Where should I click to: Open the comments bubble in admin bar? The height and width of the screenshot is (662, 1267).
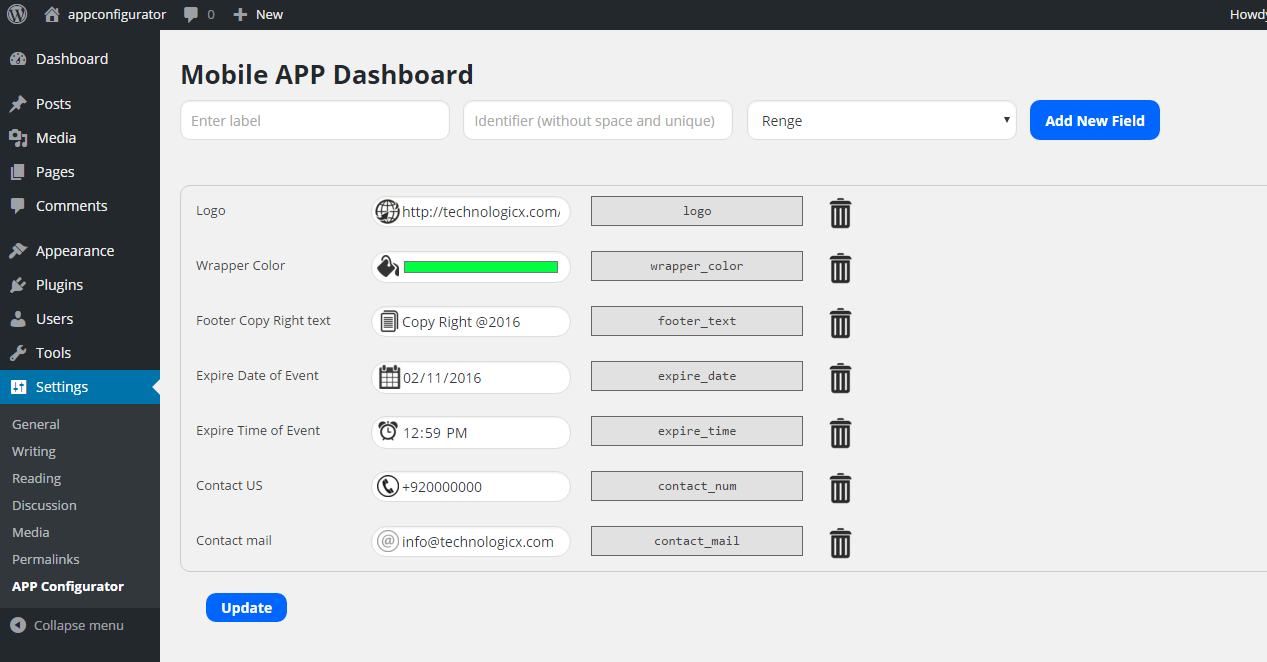pyautogui.click(x=199, y=14)
